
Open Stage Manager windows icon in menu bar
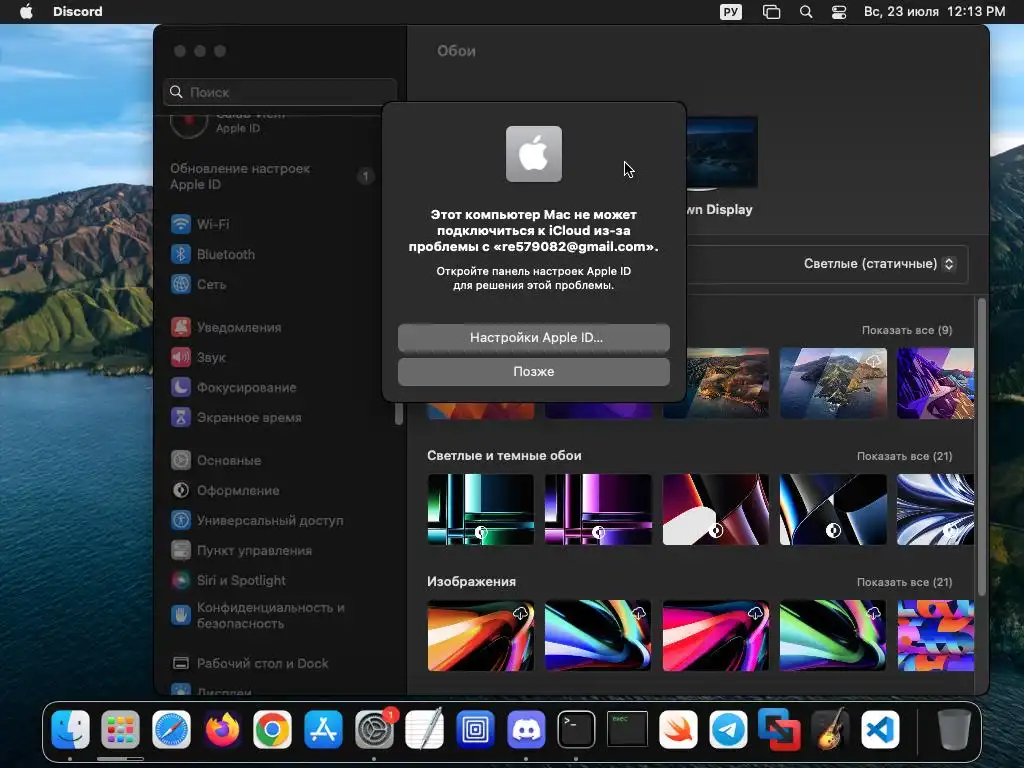click(771, 12)
